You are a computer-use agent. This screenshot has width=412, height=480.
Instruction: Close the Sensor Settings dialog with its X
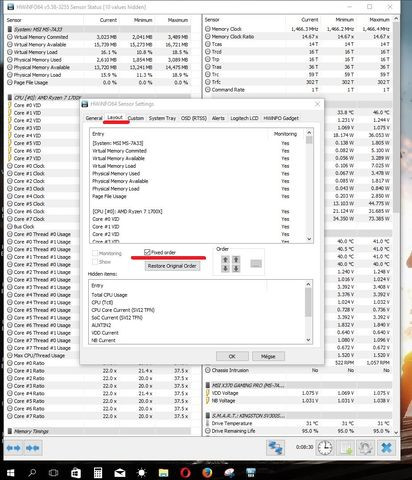click(x=317, y=104)
